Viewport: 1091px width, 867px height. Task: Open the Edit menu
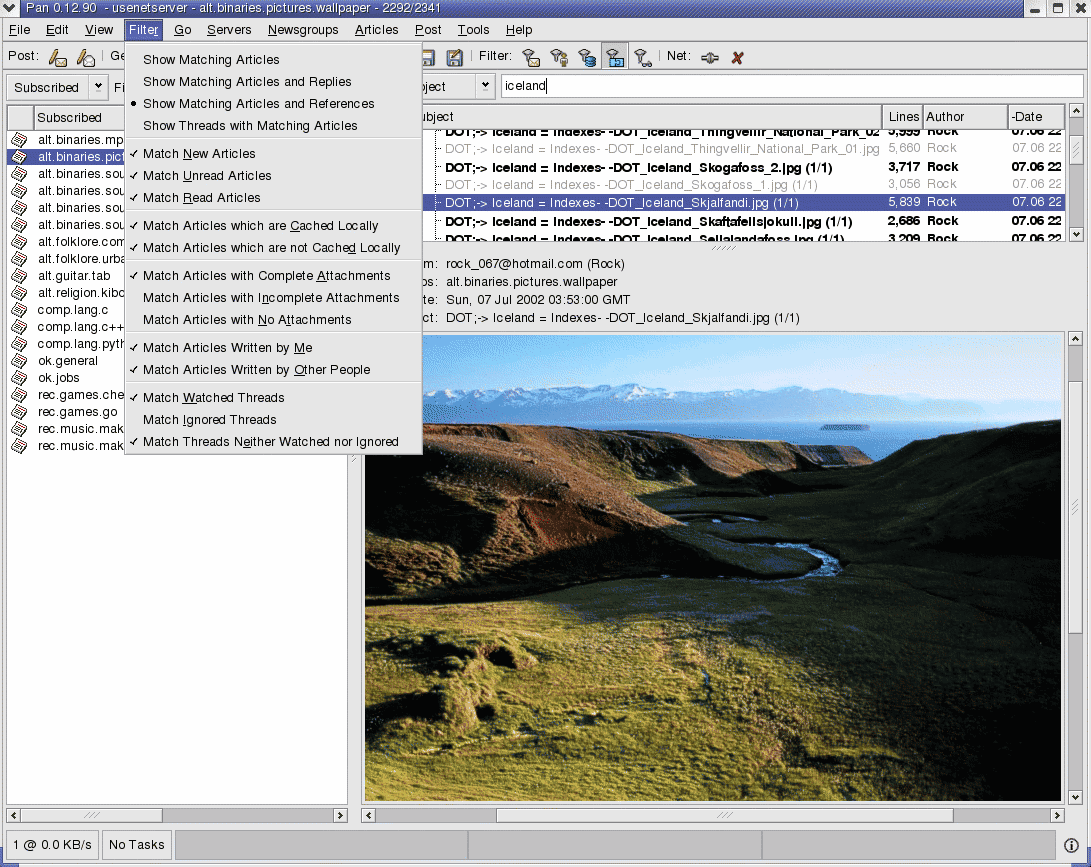pos(57,30)
